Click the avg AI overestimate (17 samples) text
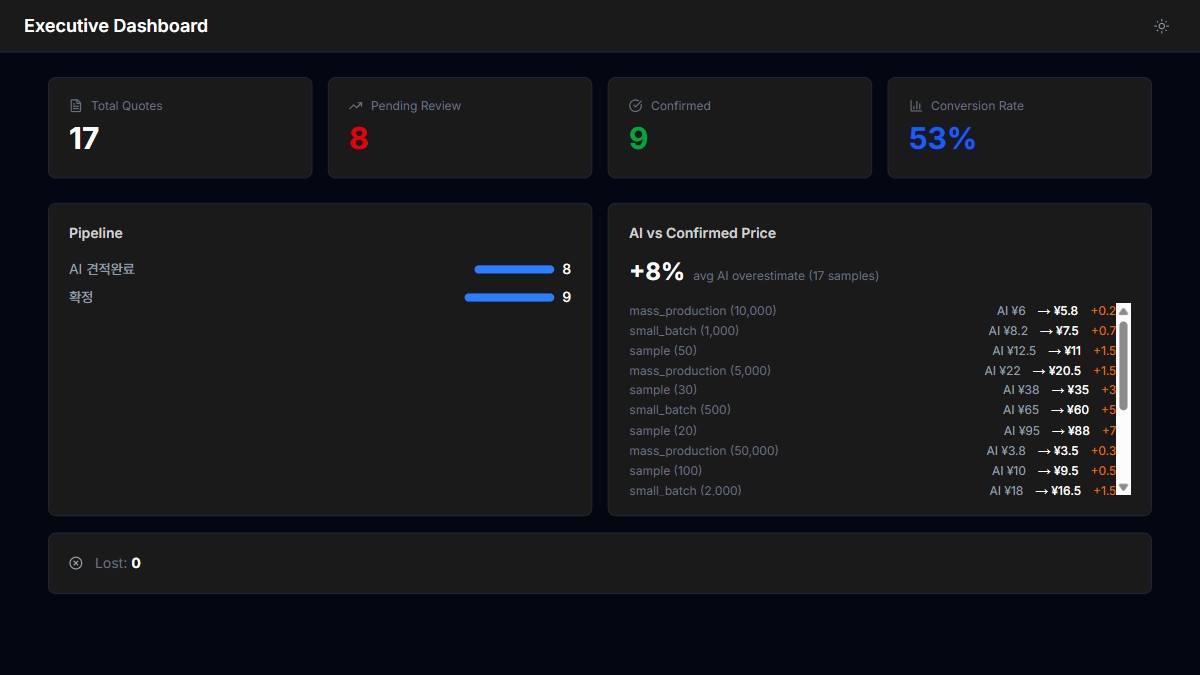The image size is (1200, 675). pos(786,276)
